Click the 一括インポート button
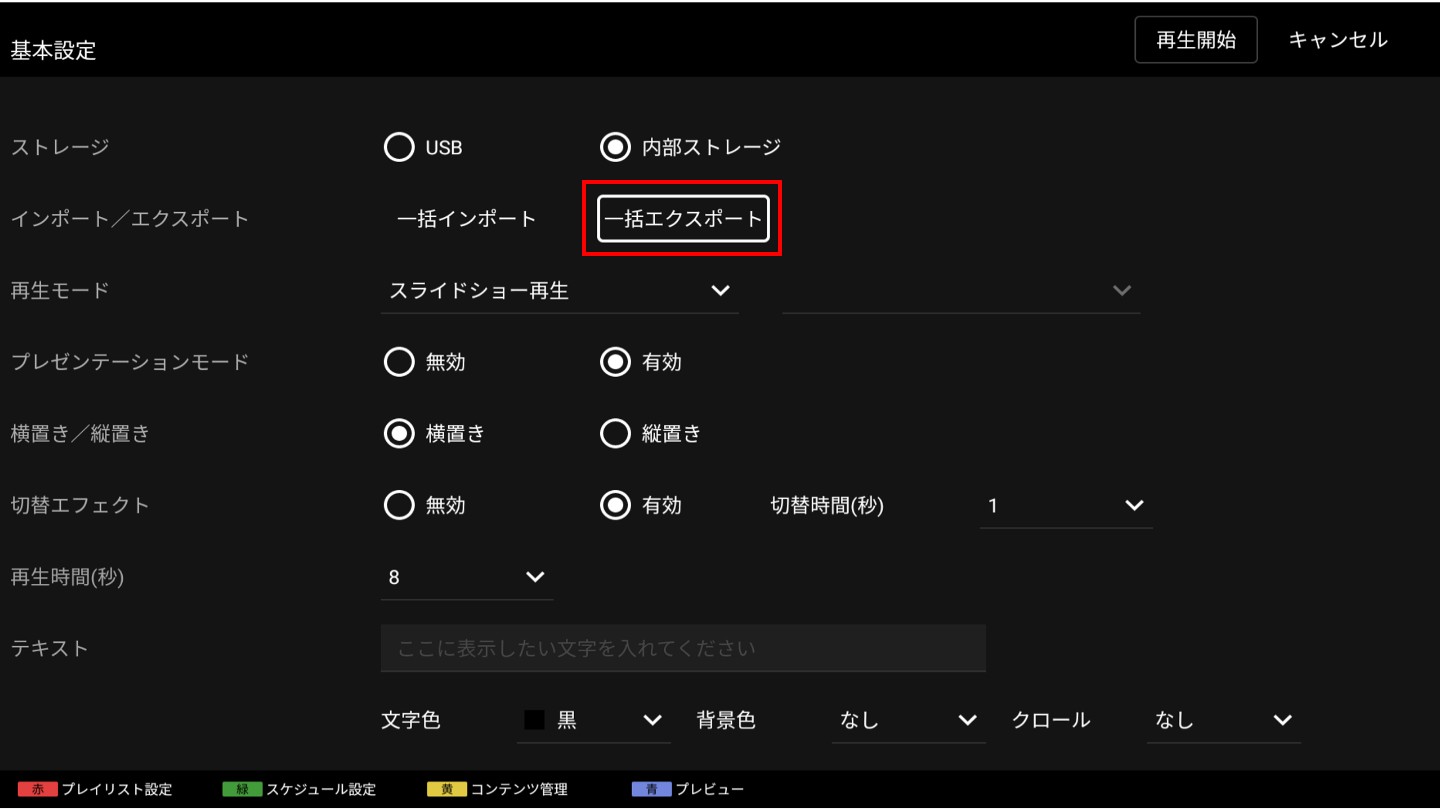Viewport: 1440px width, 810px height. click(x=467, y=219)
